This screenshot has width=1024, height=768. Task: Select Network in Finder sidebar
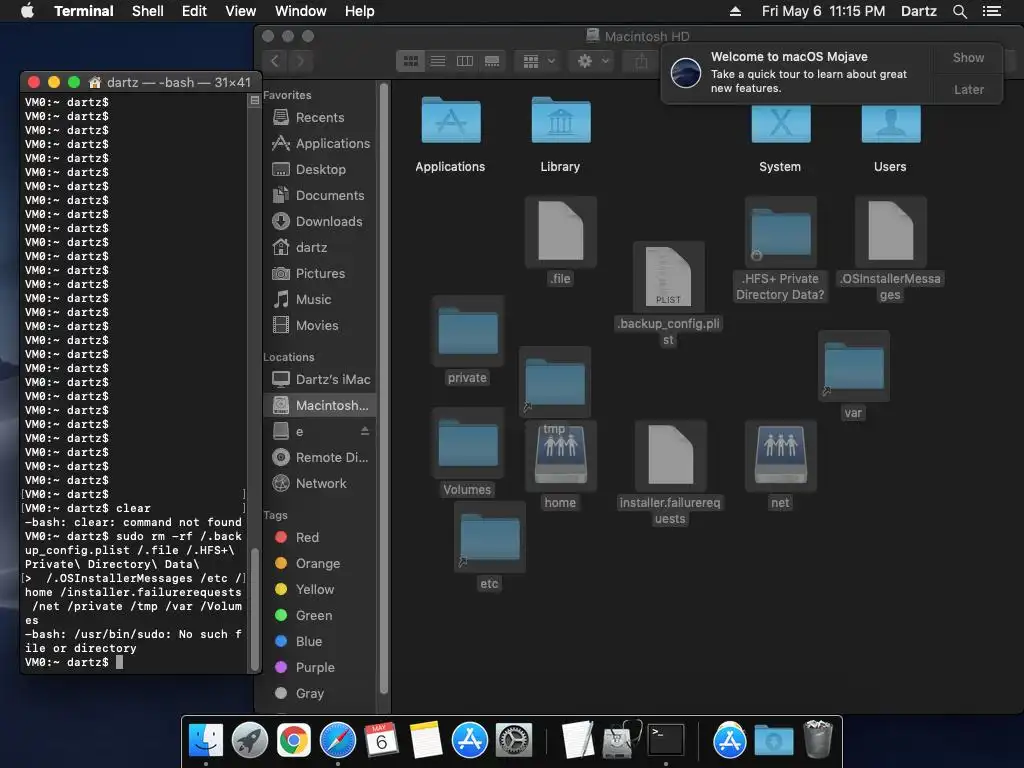pyautogui.click(x=319, y=484)
